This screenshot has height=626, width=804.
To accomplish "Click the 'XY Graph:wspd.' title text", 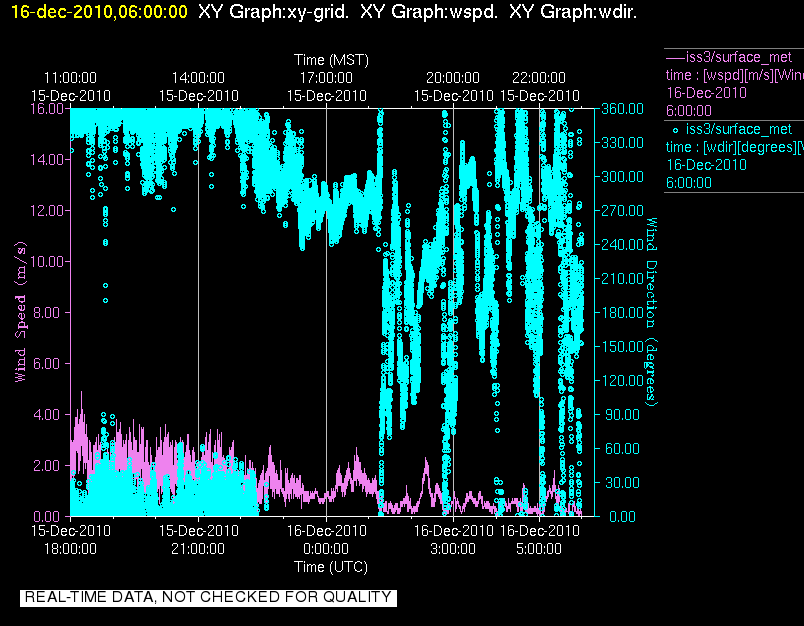I will [429, 11].
